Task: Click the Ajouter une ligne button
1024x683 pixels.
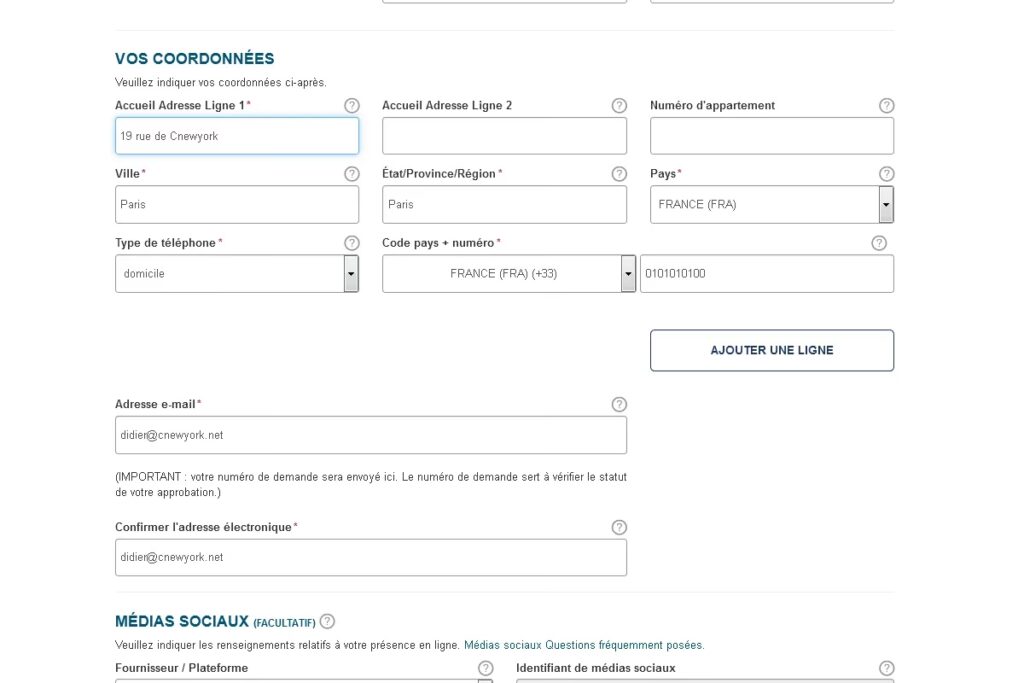Action: 771,350
